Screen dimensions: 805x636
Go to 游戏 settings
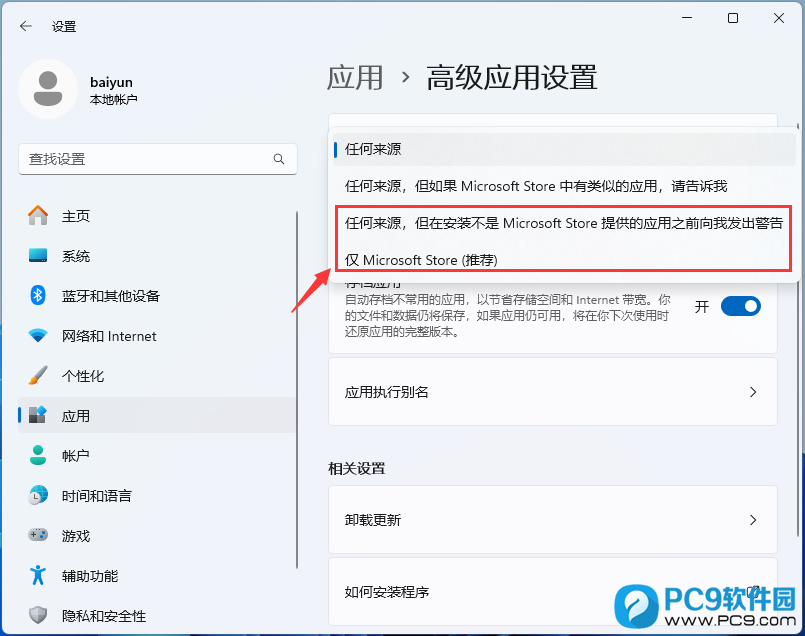pos(157,535)
